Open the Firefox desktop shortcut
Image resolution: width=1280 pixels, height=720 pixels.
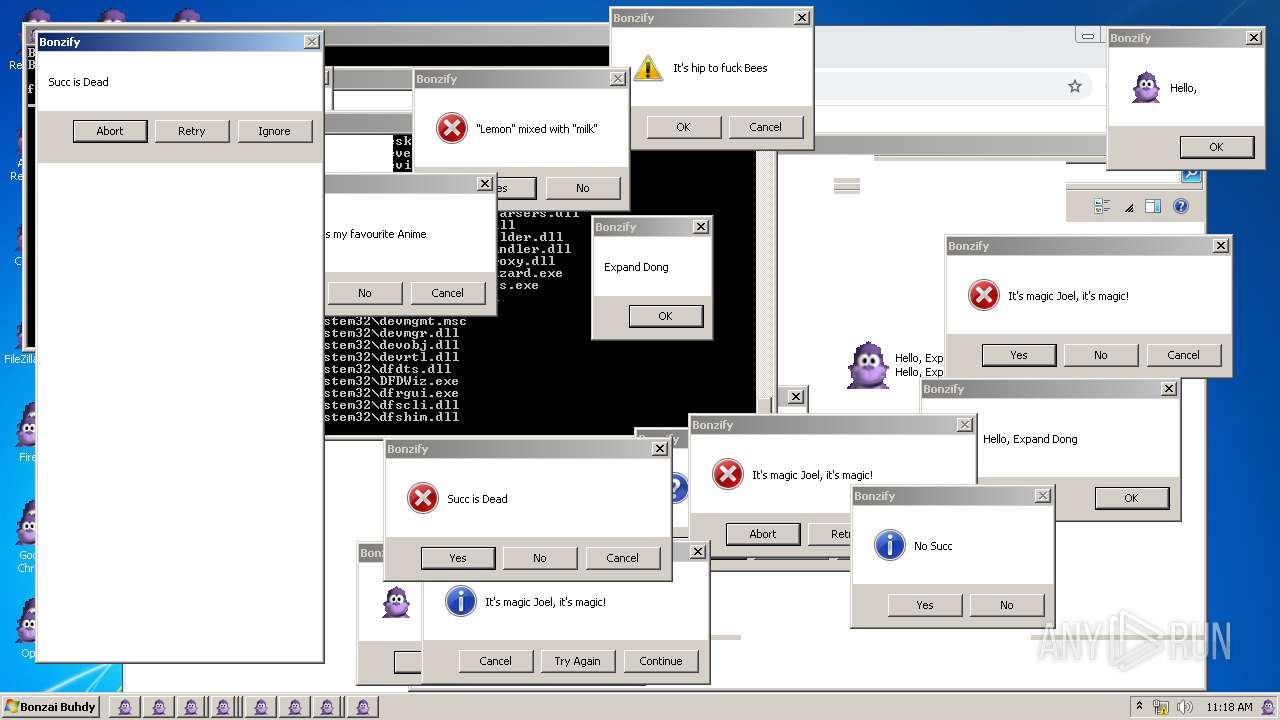tap(25, 432)
